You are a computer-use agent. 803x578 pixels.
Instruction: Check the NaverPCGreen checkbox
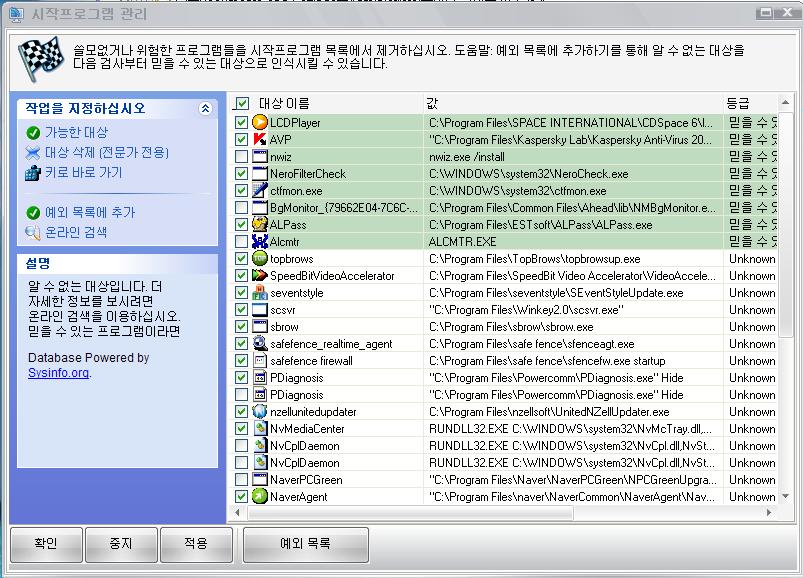point(241,479)
